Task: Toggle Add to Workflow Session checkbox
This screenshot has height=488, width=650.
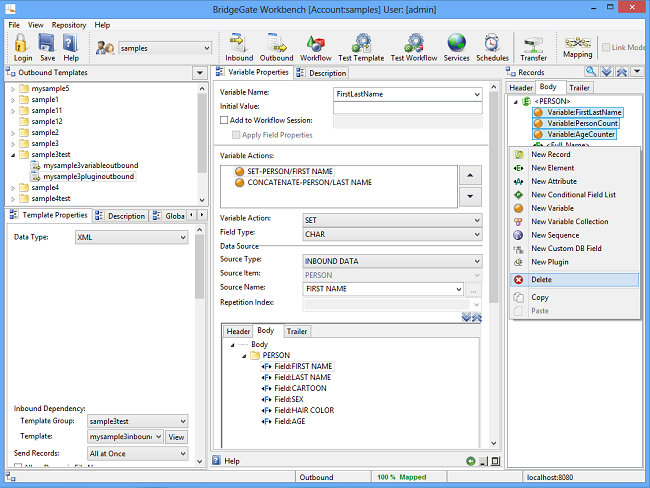Action: pyautogui.click(x=224, y=120)
